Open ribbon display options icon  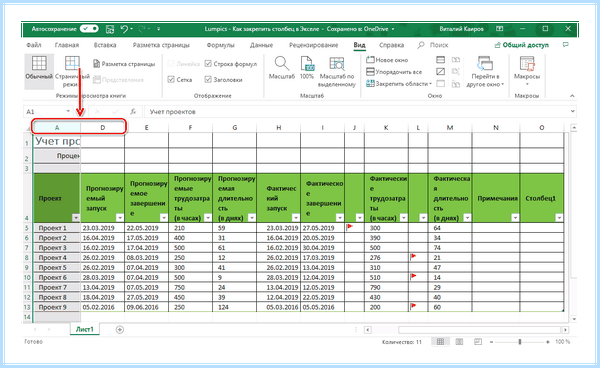(x=500, y=29)
